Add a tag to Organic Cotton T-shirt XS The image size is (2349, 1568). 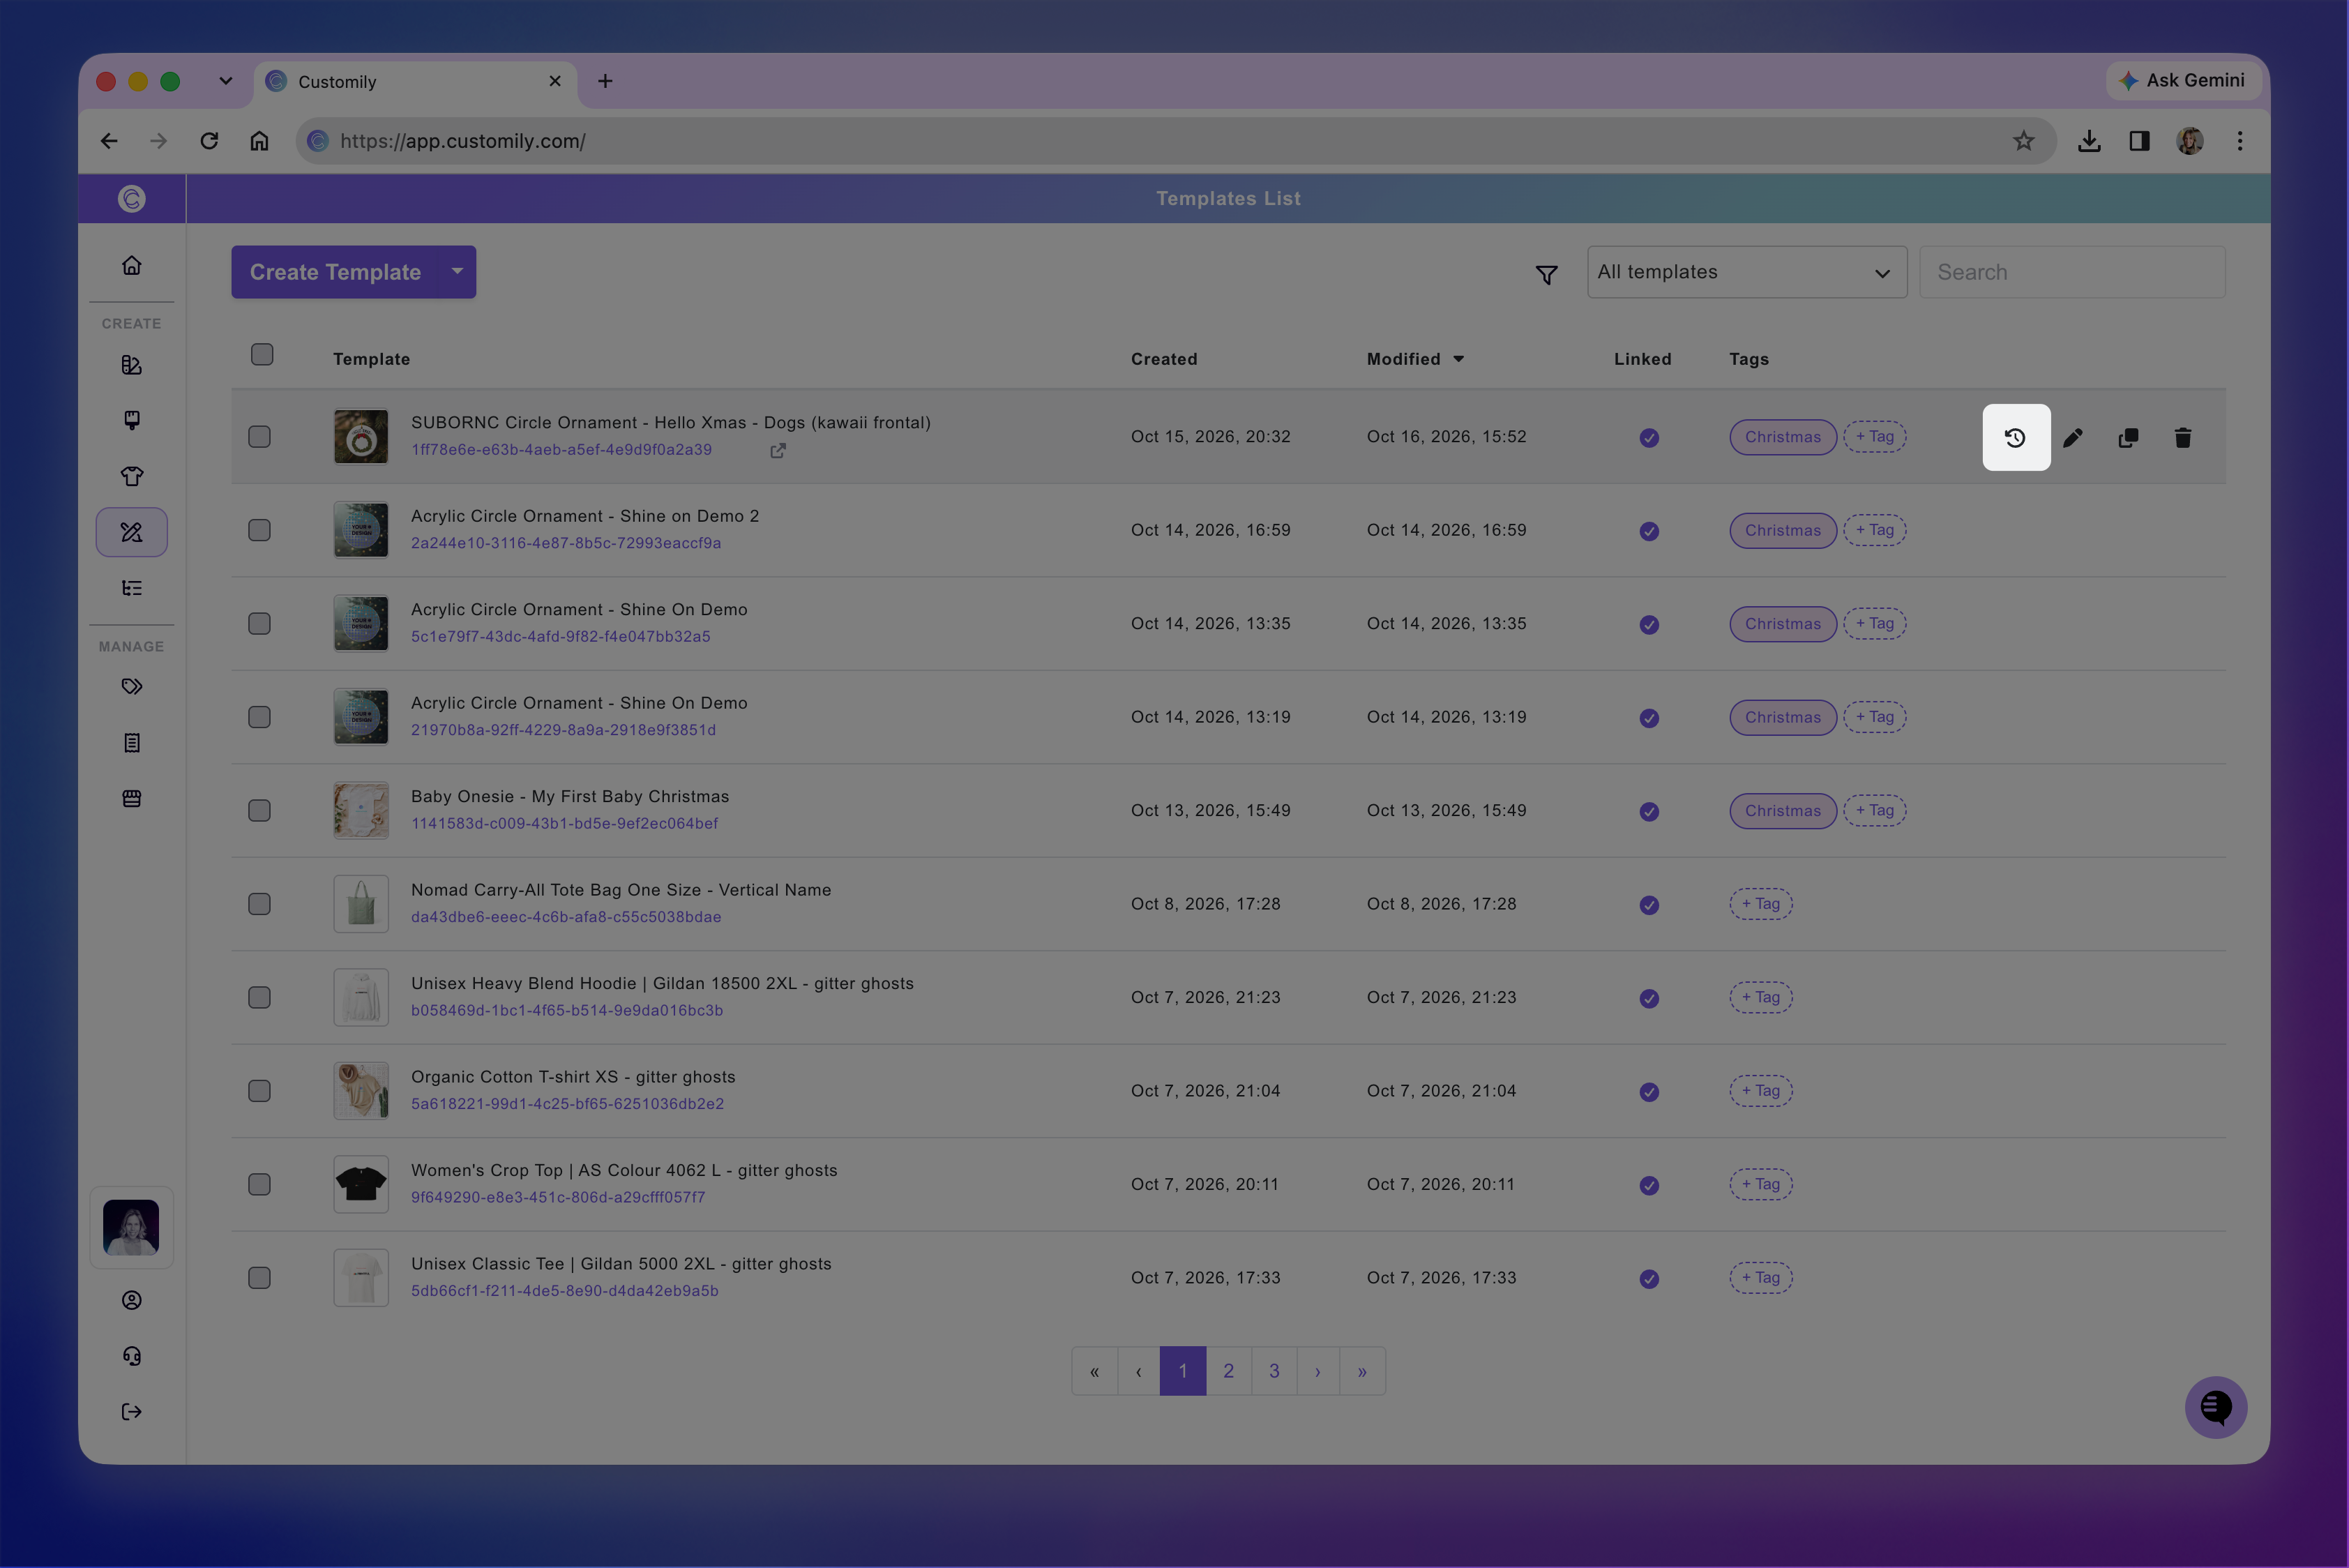pos(1761,1091)
